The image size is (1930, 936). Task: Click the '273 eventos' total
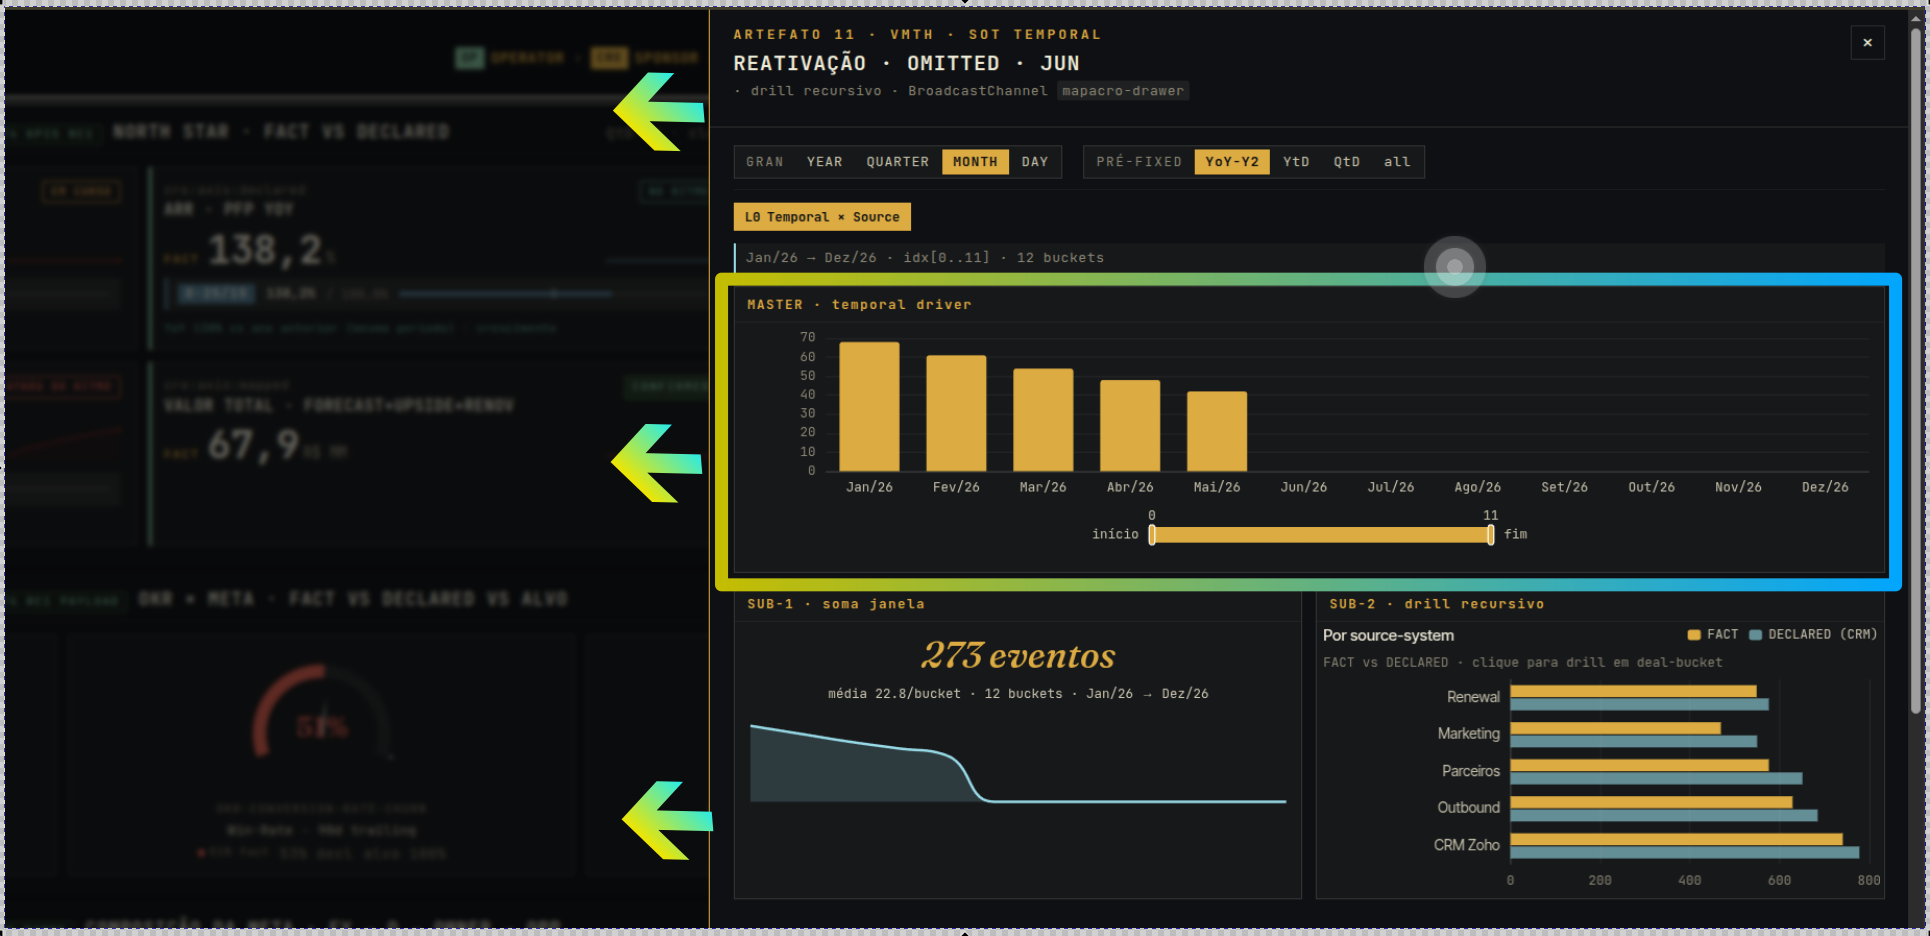point(1018,656)
